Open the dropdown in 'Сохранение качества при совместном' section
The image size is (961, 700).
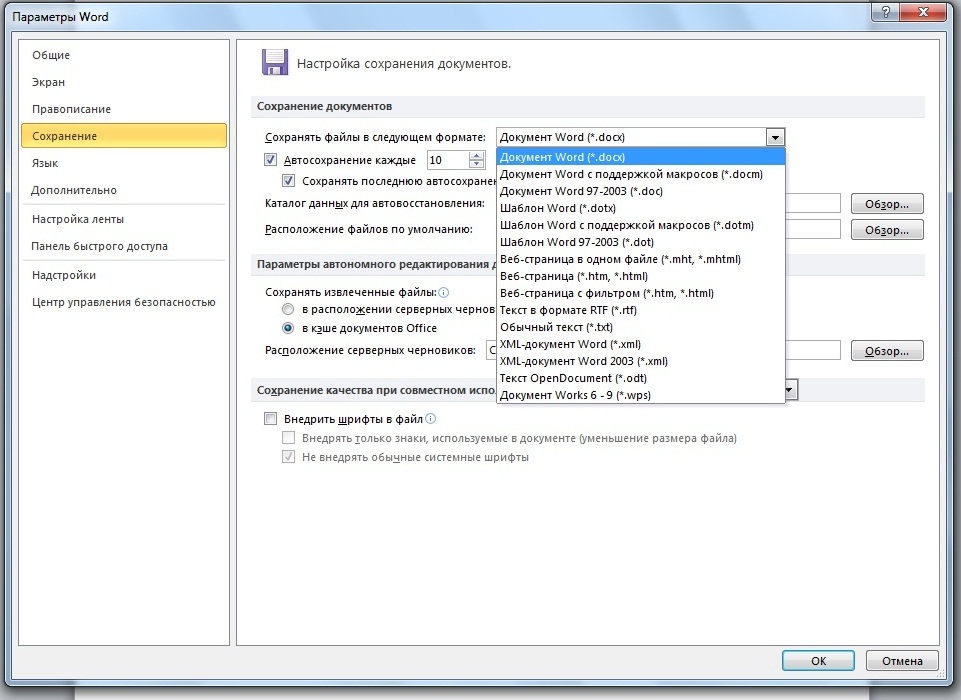[791, 390]
